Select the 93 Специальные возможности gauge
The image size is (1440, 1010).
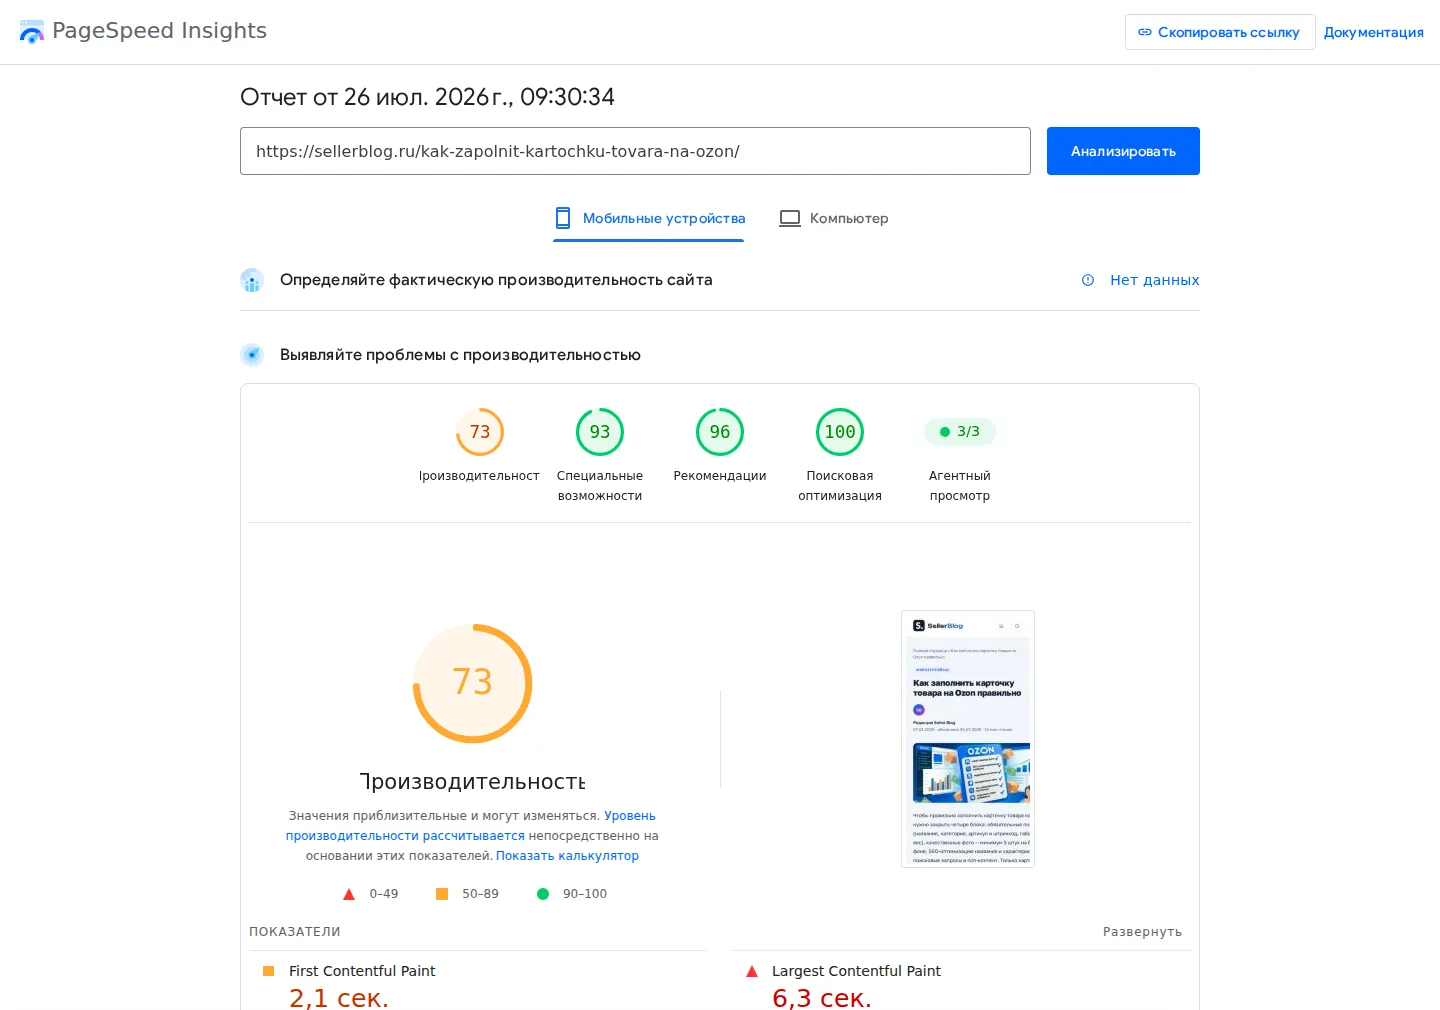[600, 432]
